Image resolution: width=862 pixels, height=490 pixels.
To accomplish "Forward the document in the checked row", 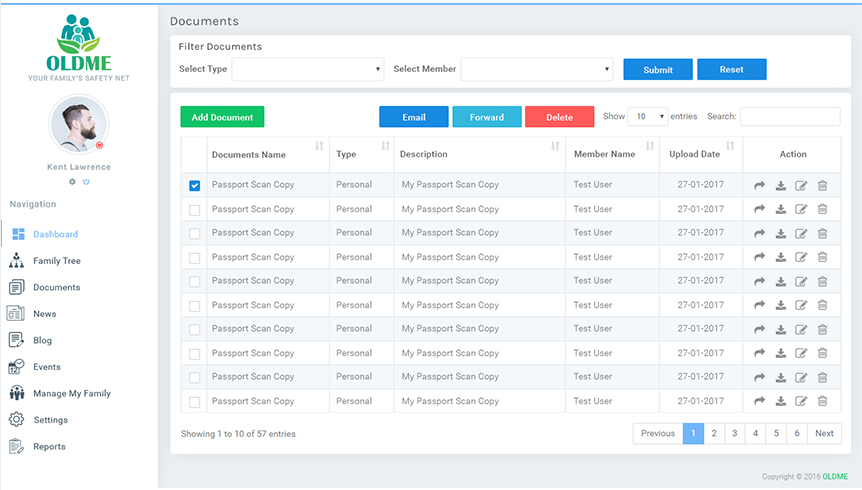I will click(x=759, y=185).
